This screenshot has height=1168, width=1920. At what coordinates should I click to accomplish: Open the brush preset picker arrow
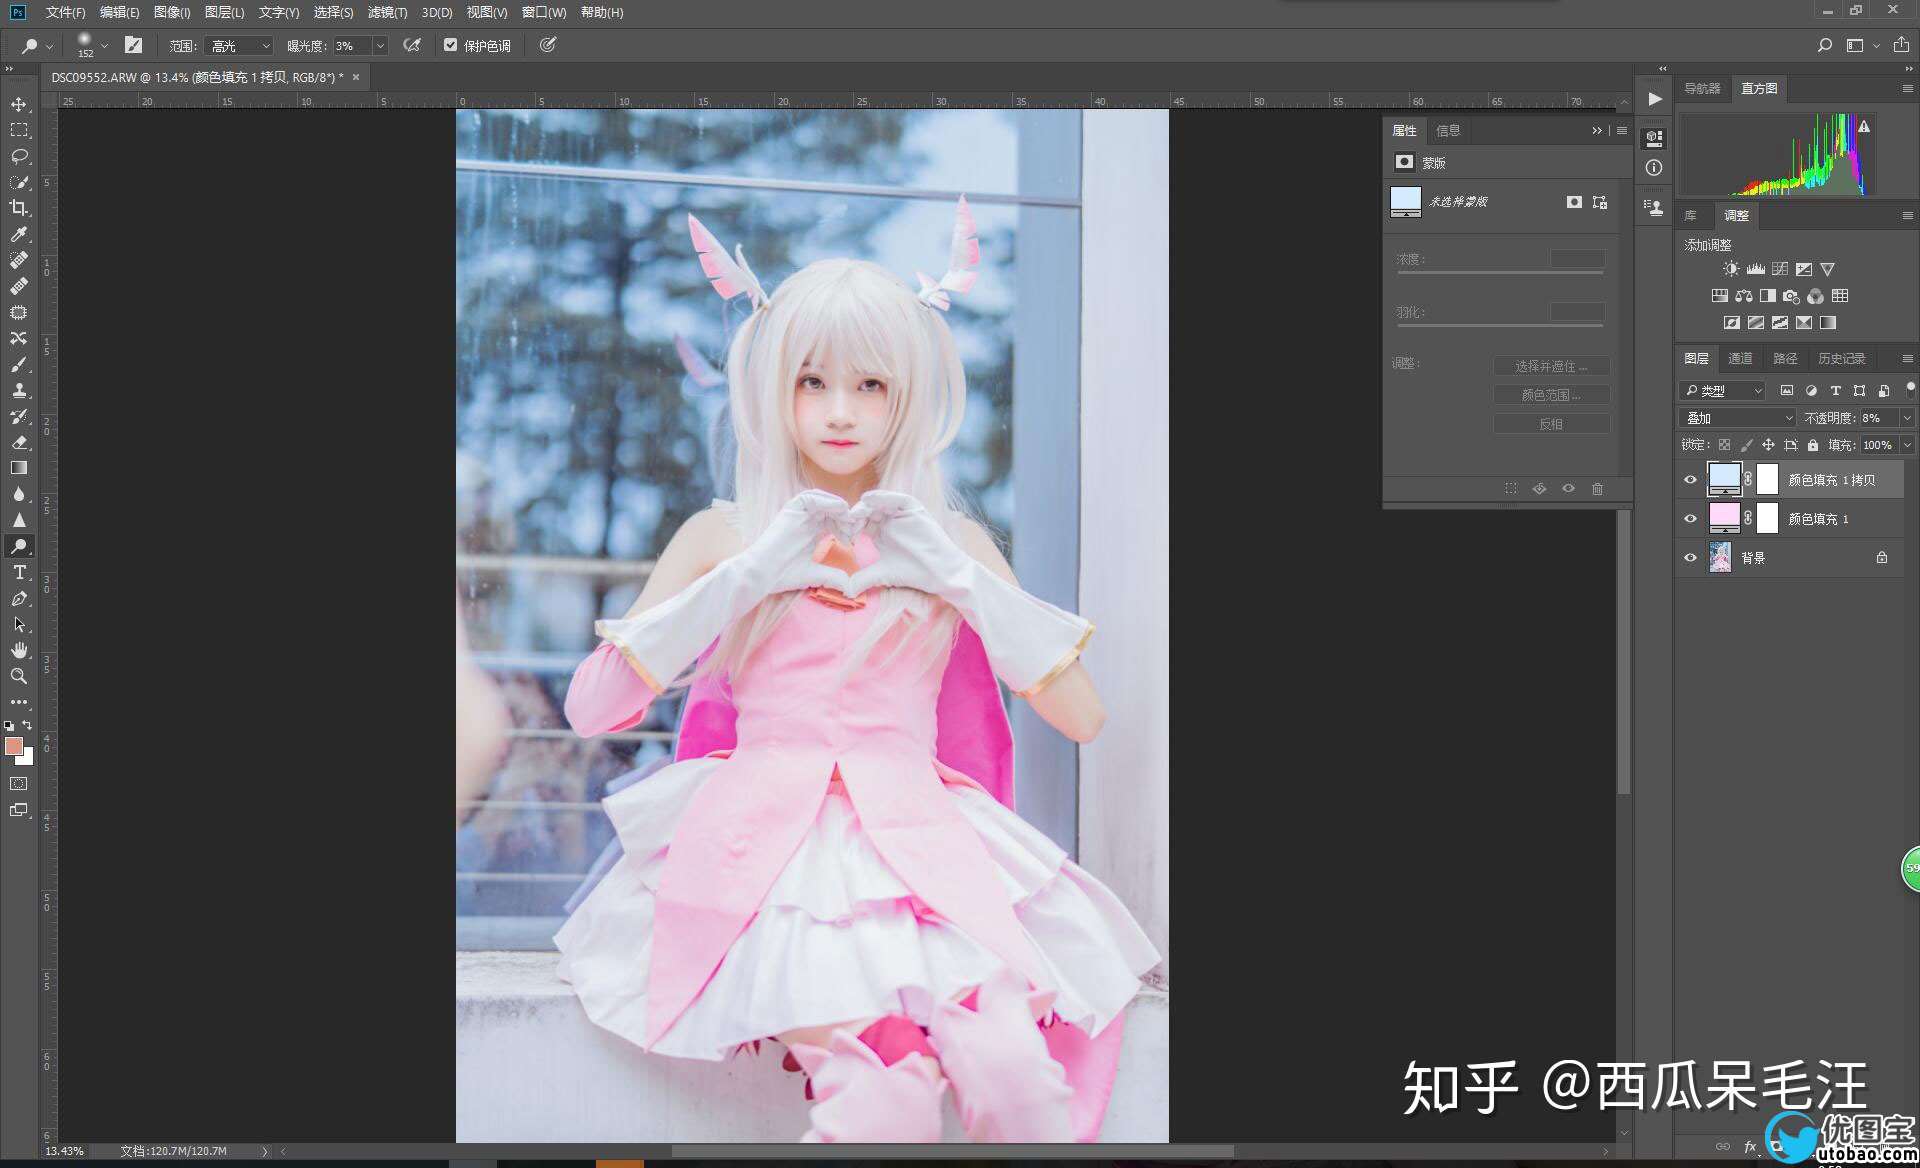(104, 46)
